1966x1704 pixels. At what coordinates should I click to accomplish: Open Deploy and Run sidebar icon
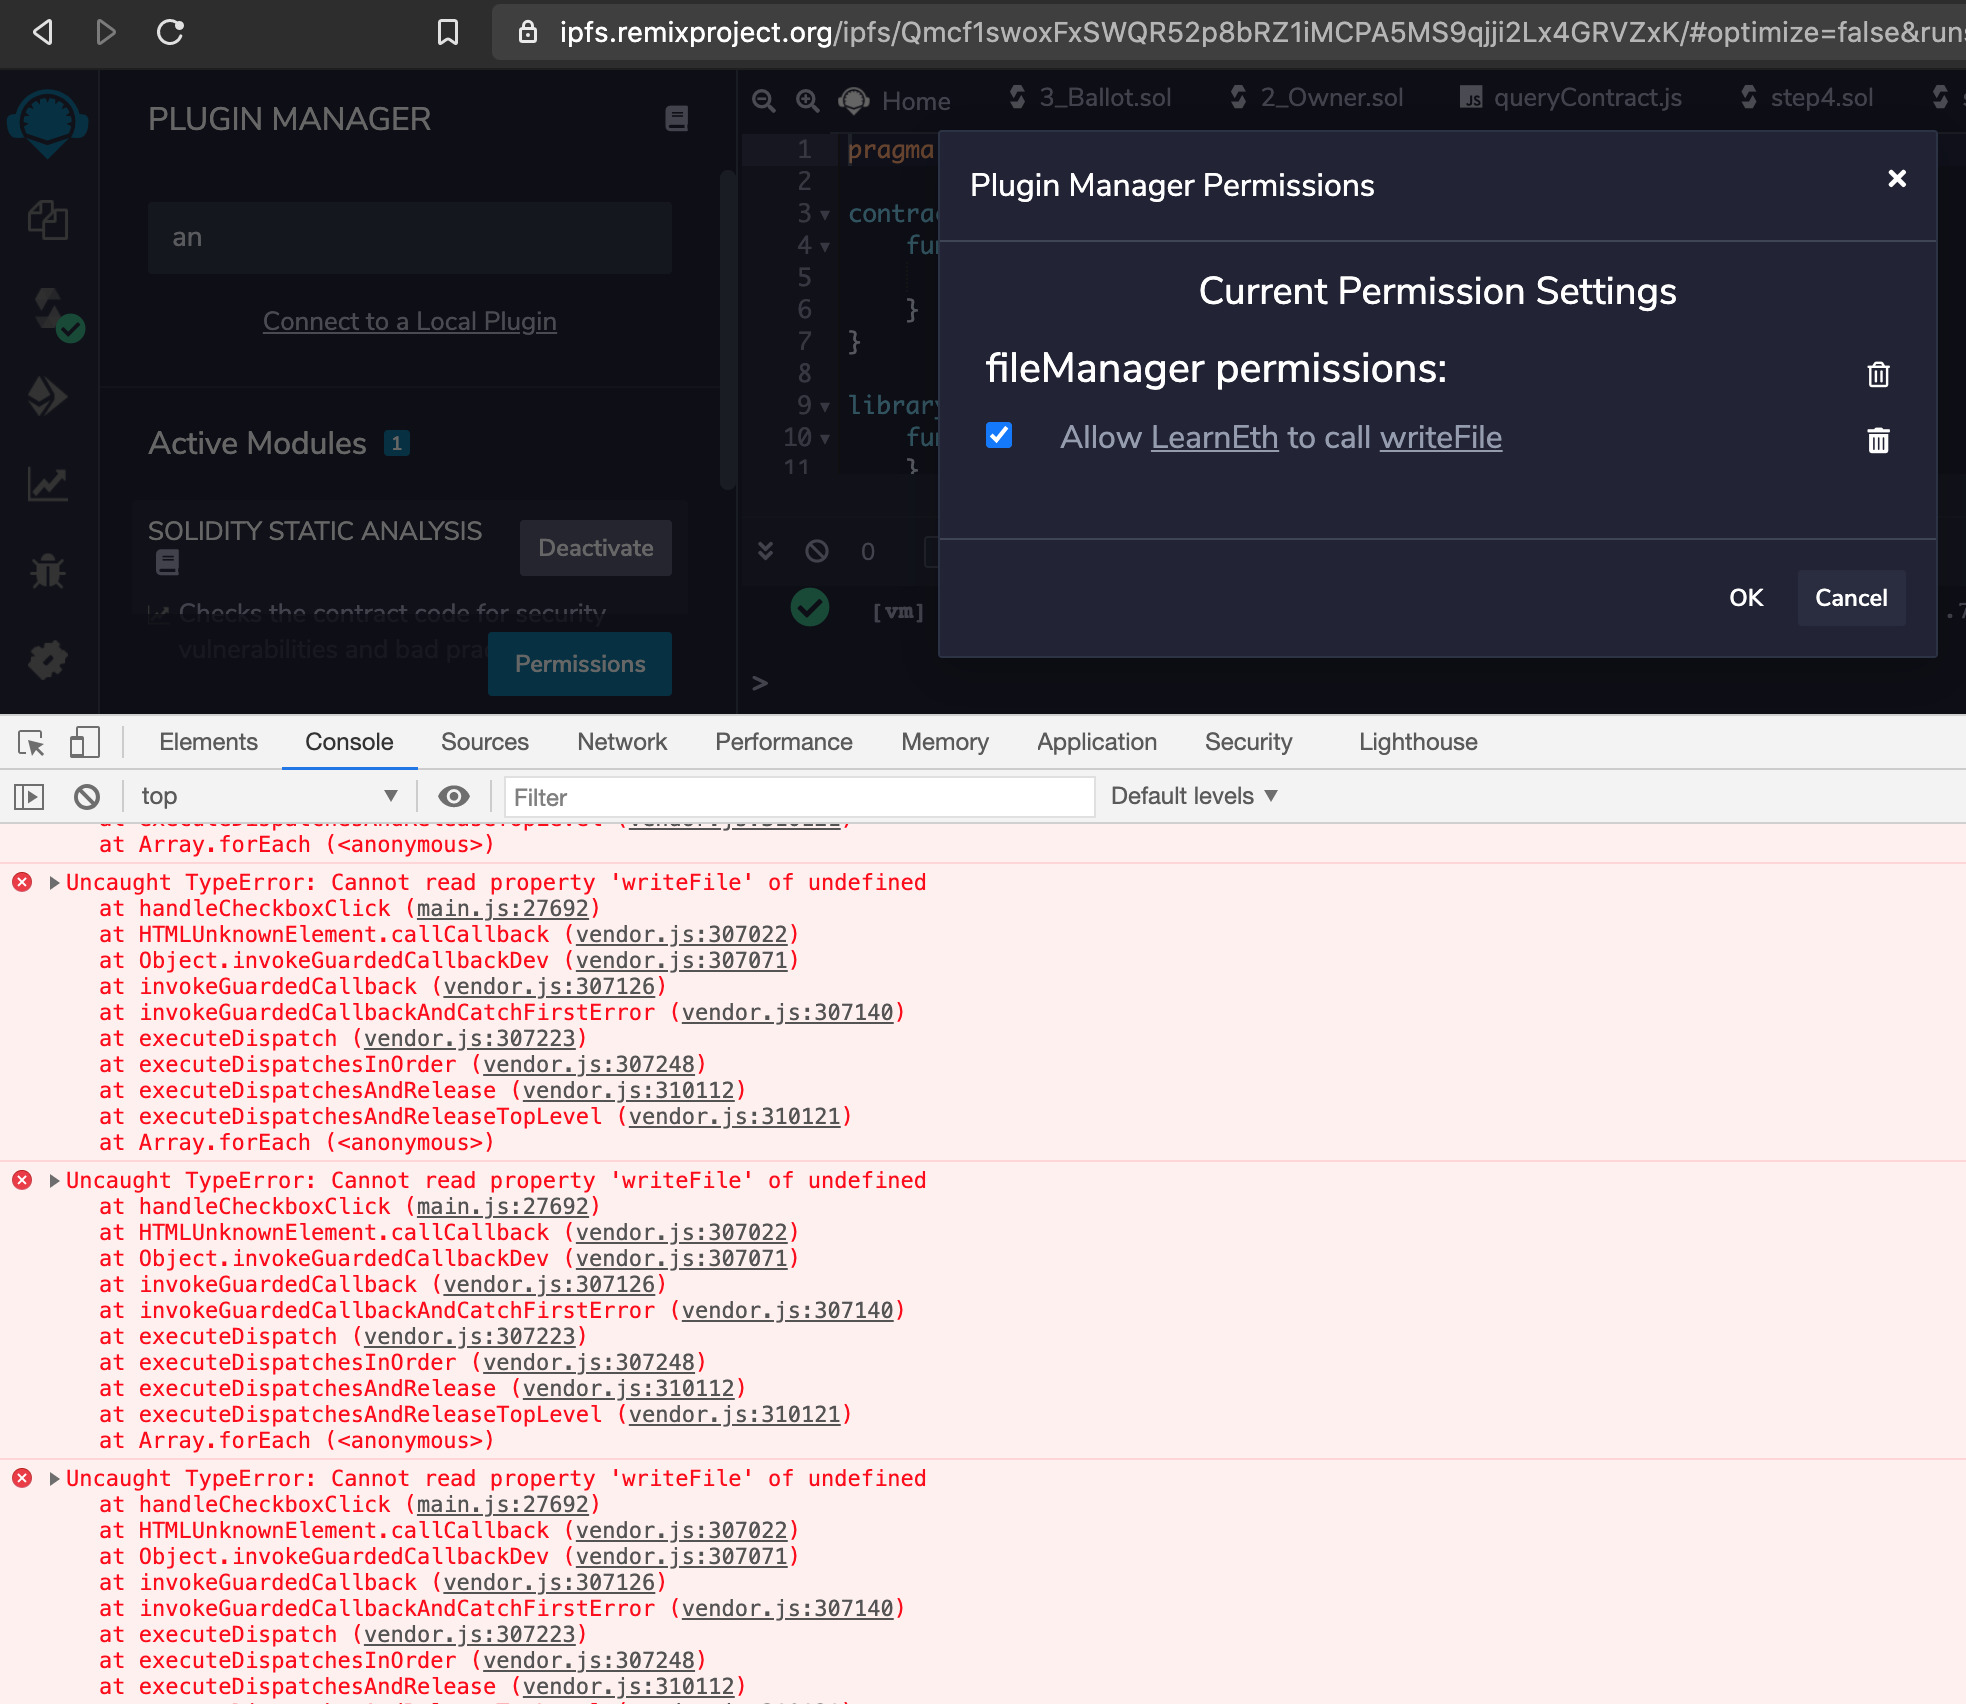[x=47, y=397]
